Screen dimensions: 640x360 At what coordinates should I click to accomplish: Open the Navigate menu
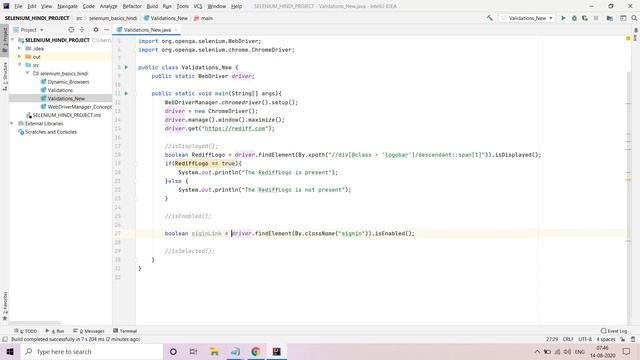click(x=67, y=6)
